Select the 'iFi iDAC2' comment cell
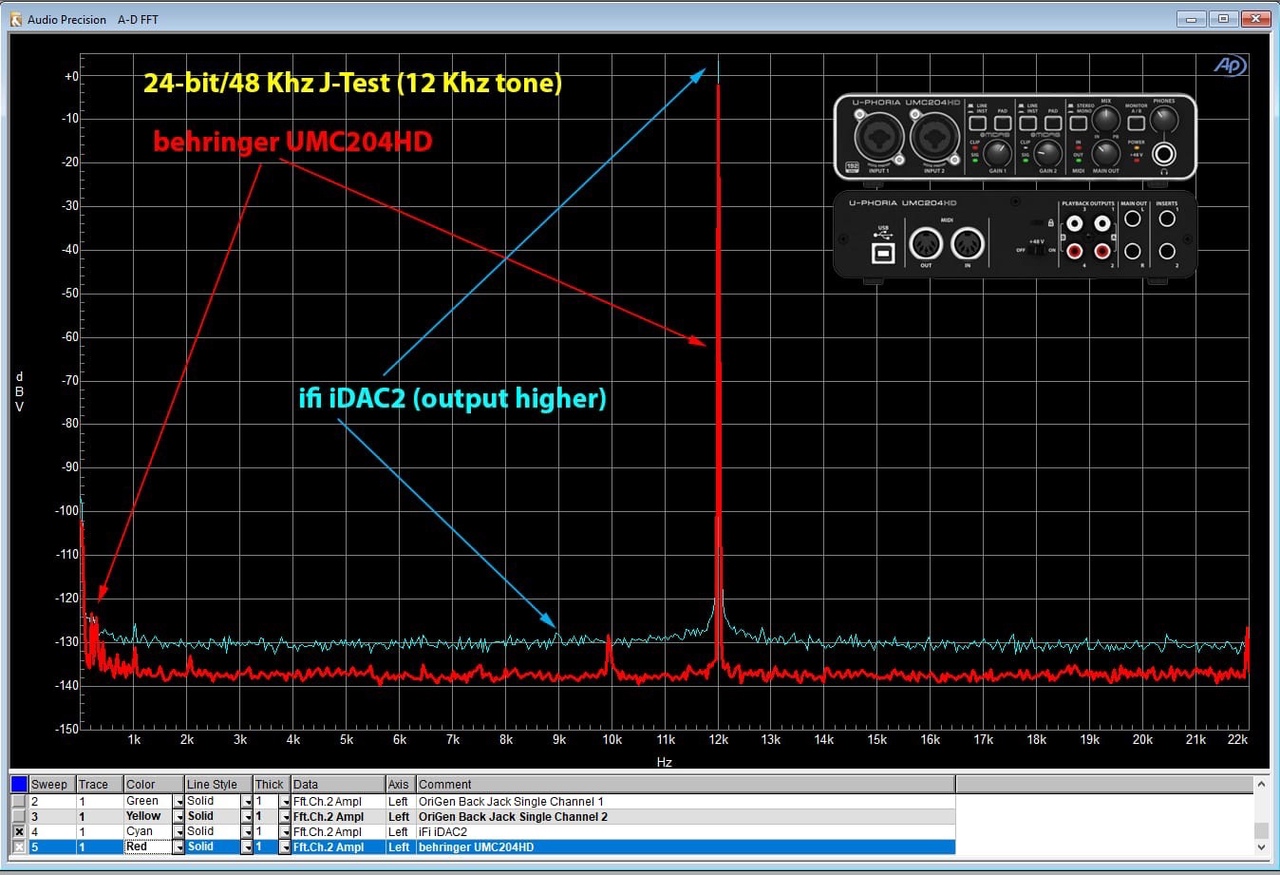Image resolution: width=1280 pixels, height=875 pixels. click(685, 832)
